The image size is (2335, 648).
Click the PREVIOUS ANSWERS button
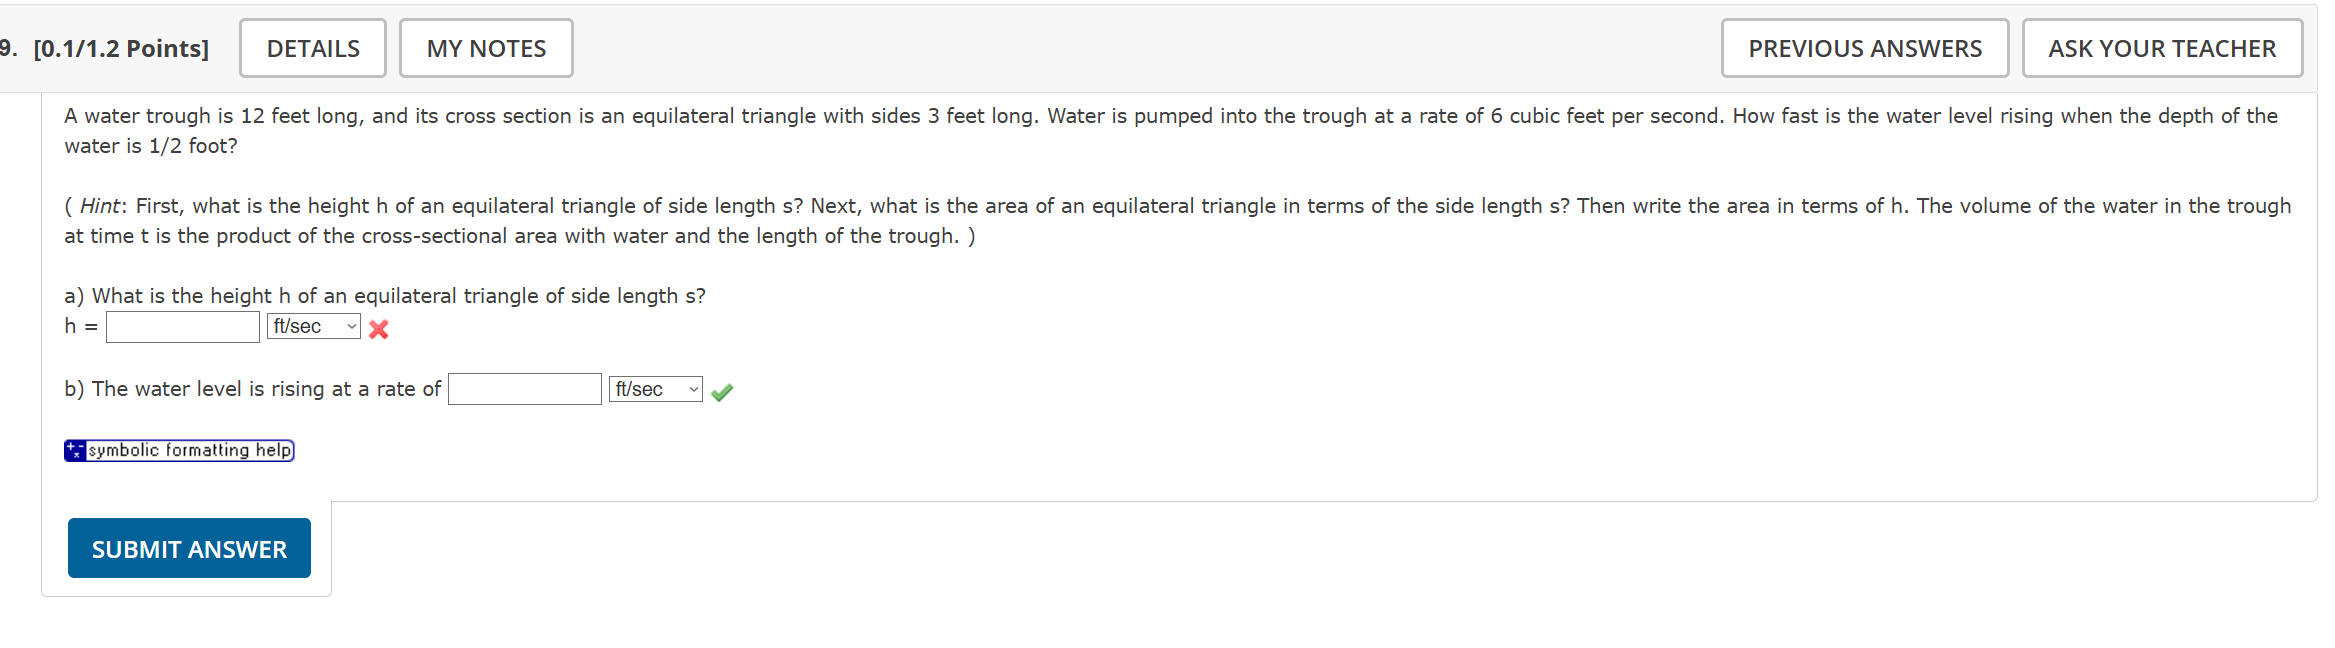[x=1864, y=47]
